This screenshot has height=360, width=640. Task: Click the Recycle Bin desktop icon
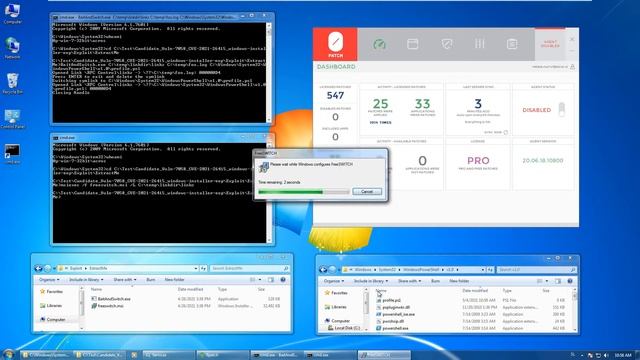[x=12, y=83]
